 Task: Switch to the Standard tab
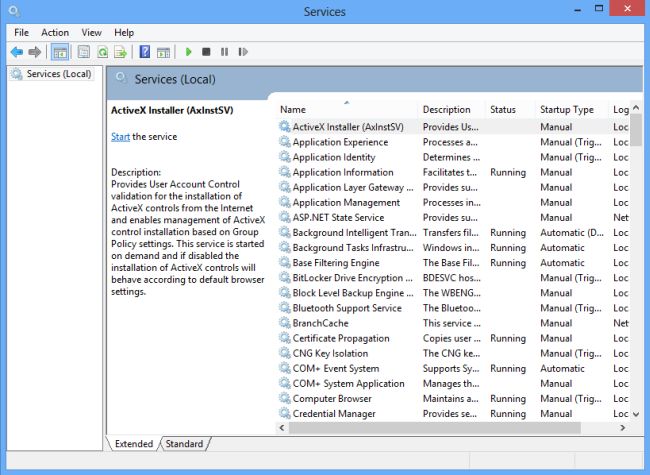(184, 443)
